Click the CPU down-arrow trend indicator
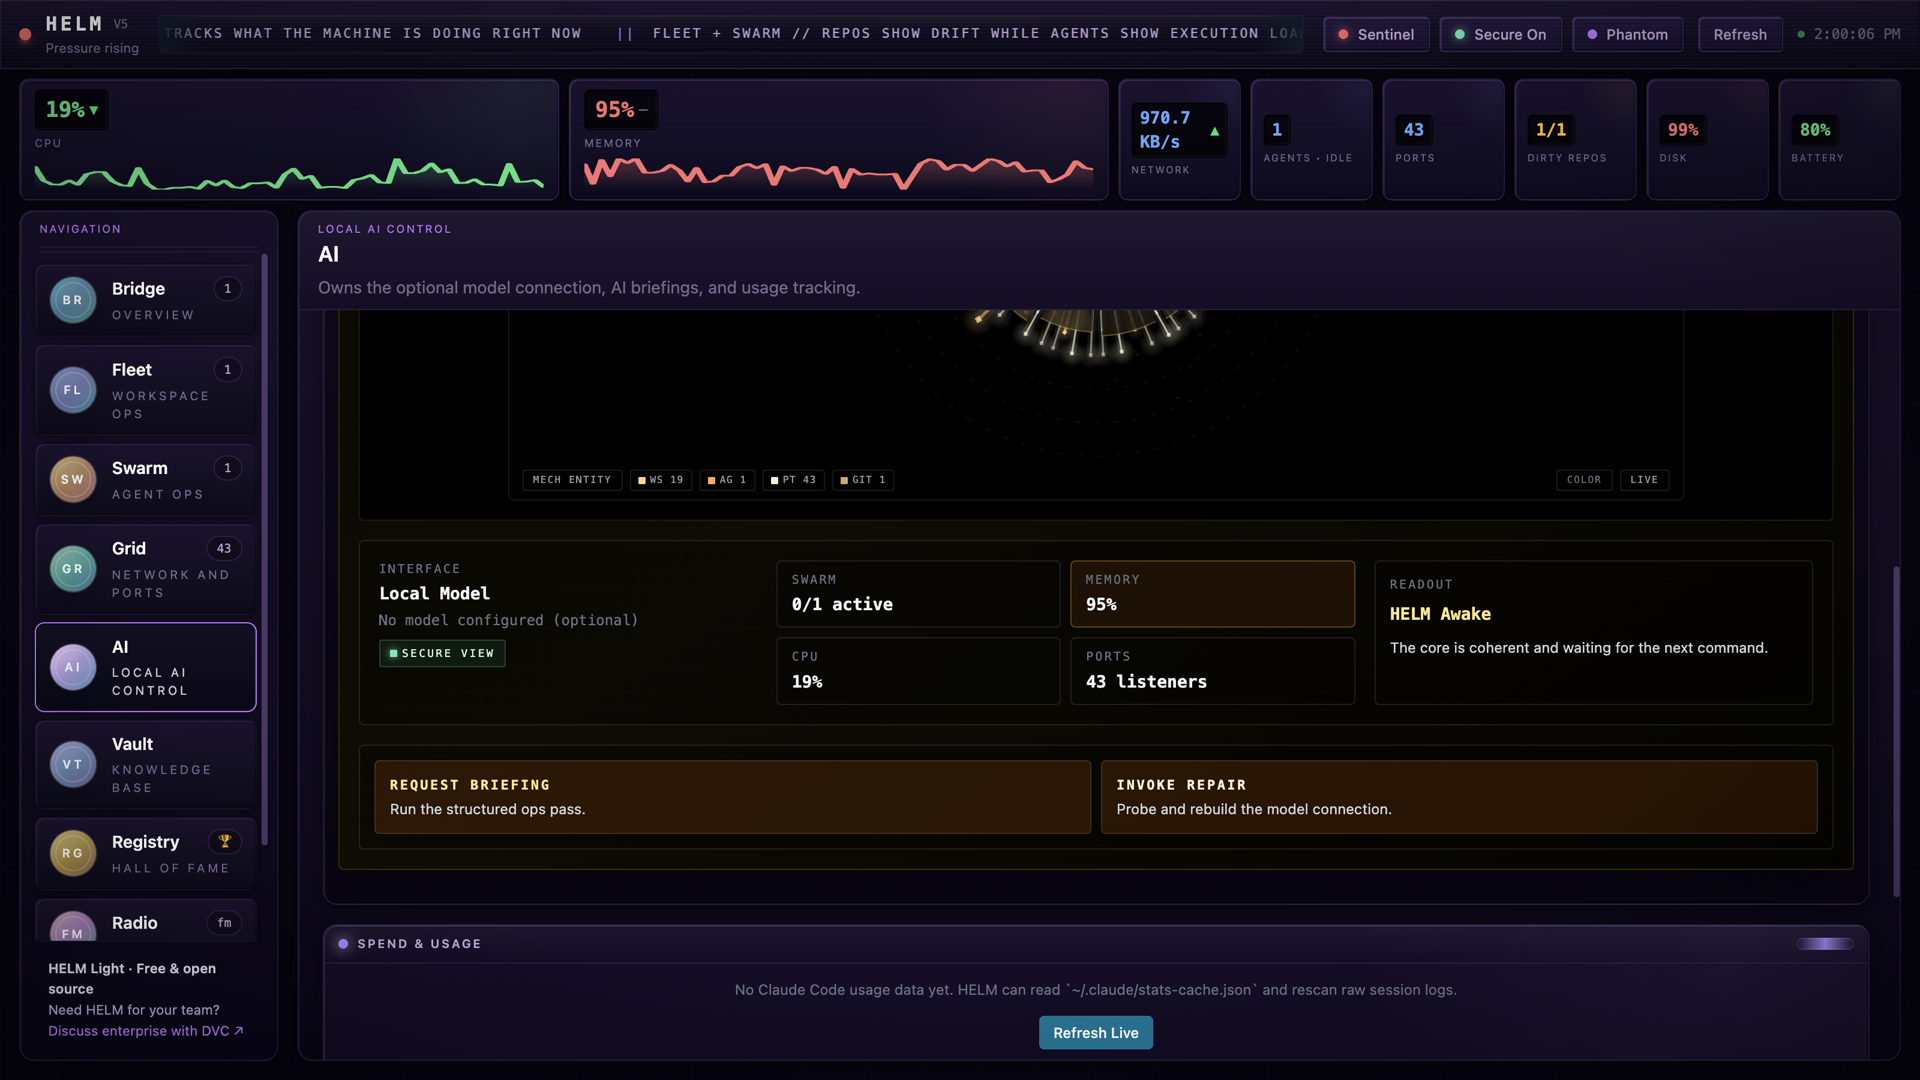Screen dimensions: 1920x1080 [94, 110]
